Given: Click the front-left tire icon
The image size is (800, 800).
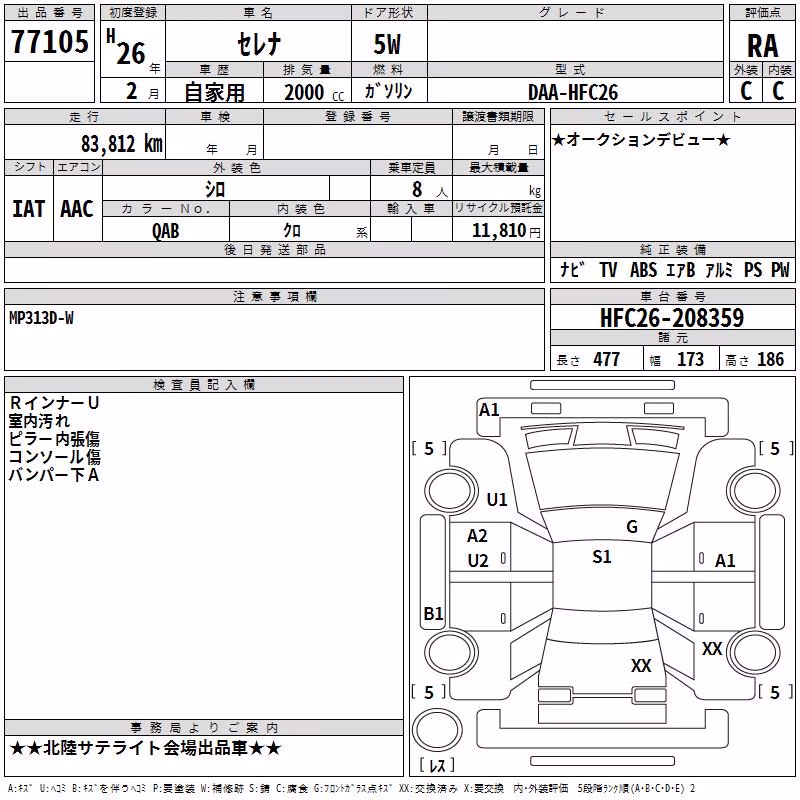Looking at the screenshot, I should pyautogui.click(x=450, y=491).
